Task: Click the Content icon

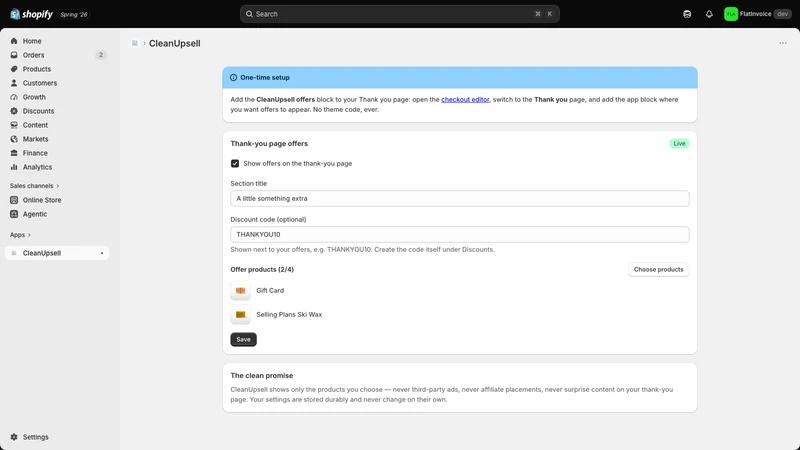Action: click(14, 125)
